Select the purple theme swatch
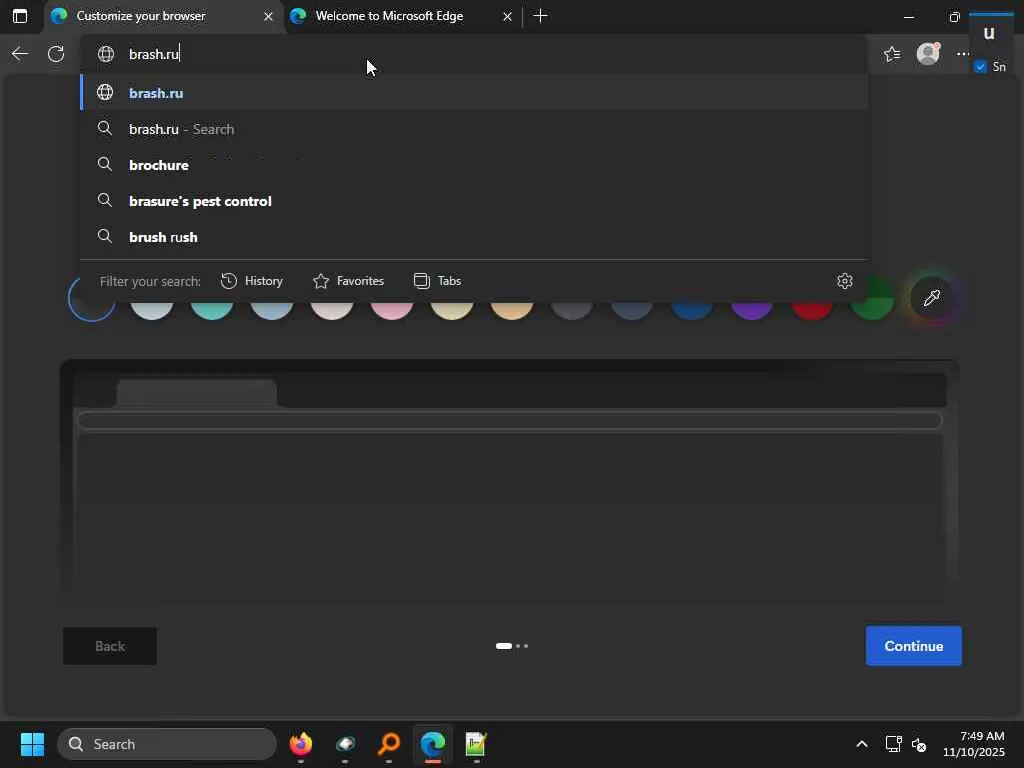1024x768 pixels. pos(752,310)
